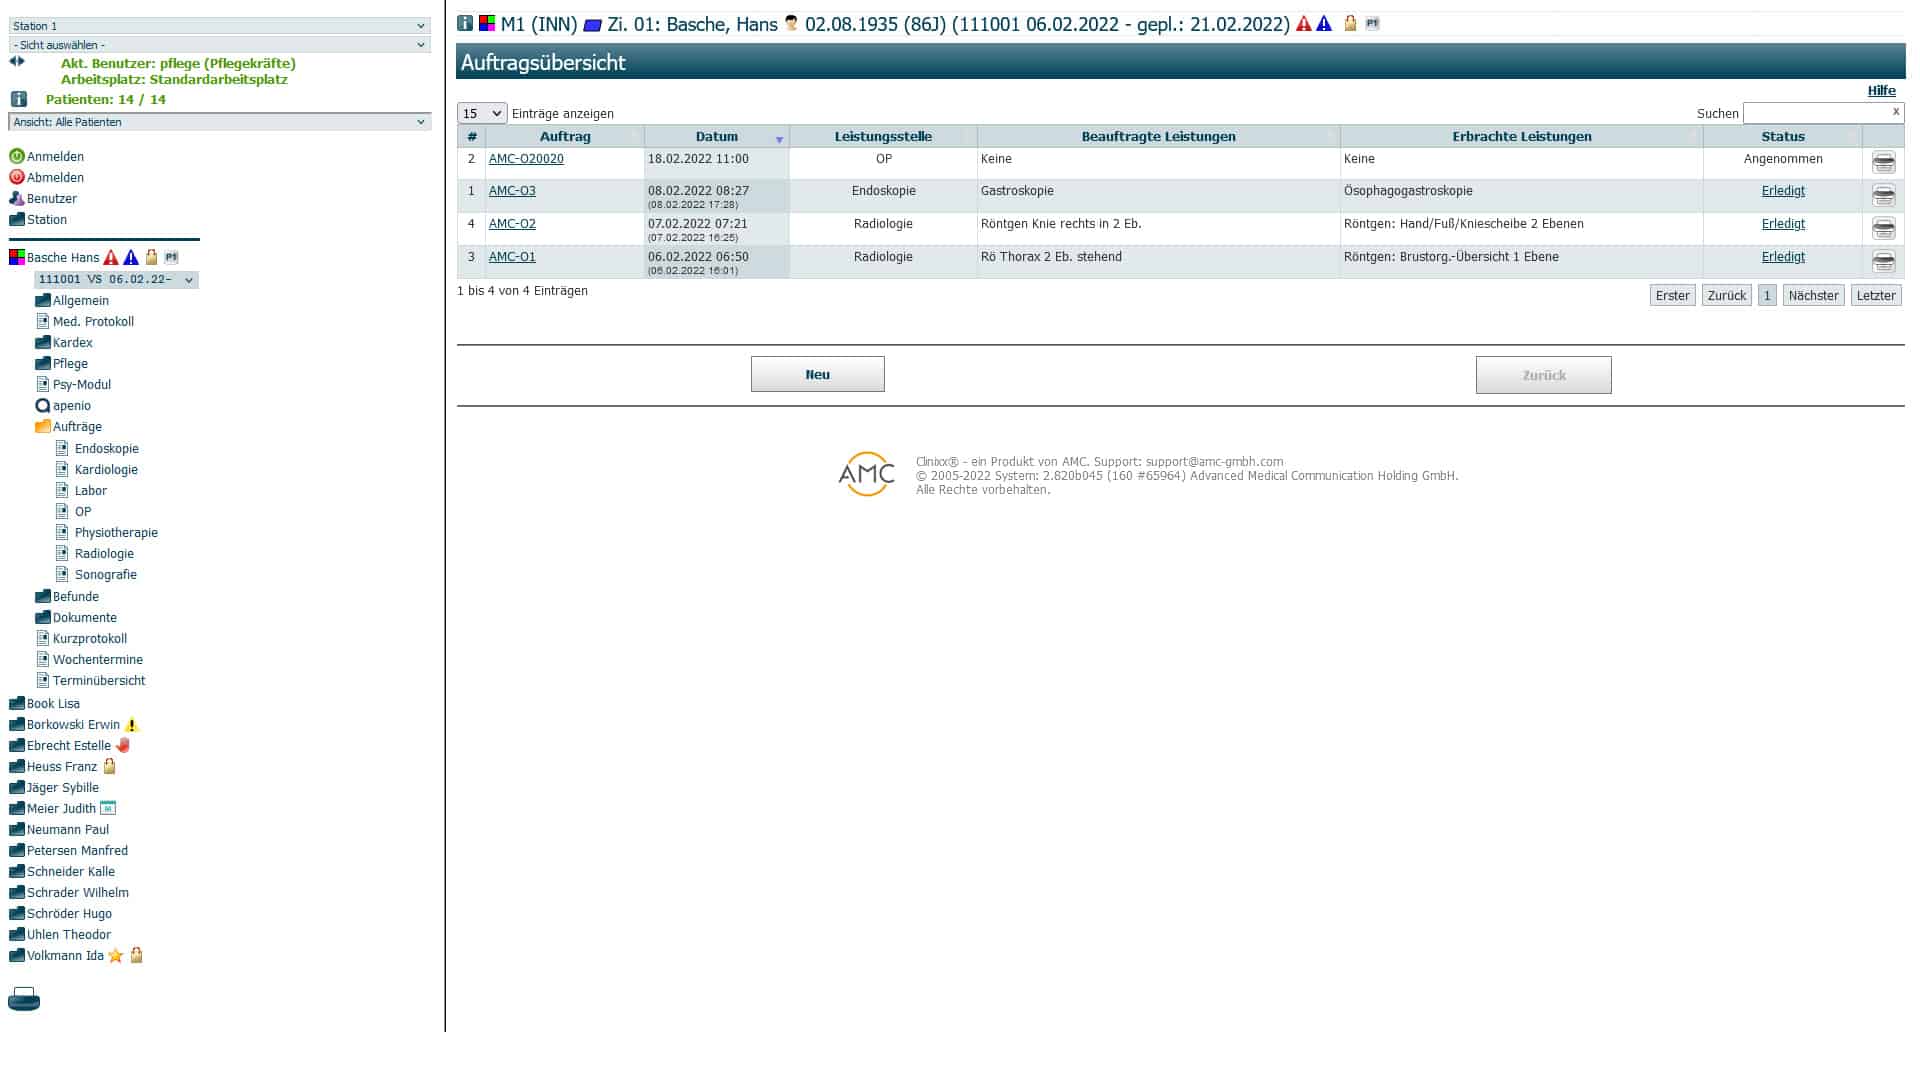
Task: Click the print icon for order AMC-O20020
Action: 1883,162
